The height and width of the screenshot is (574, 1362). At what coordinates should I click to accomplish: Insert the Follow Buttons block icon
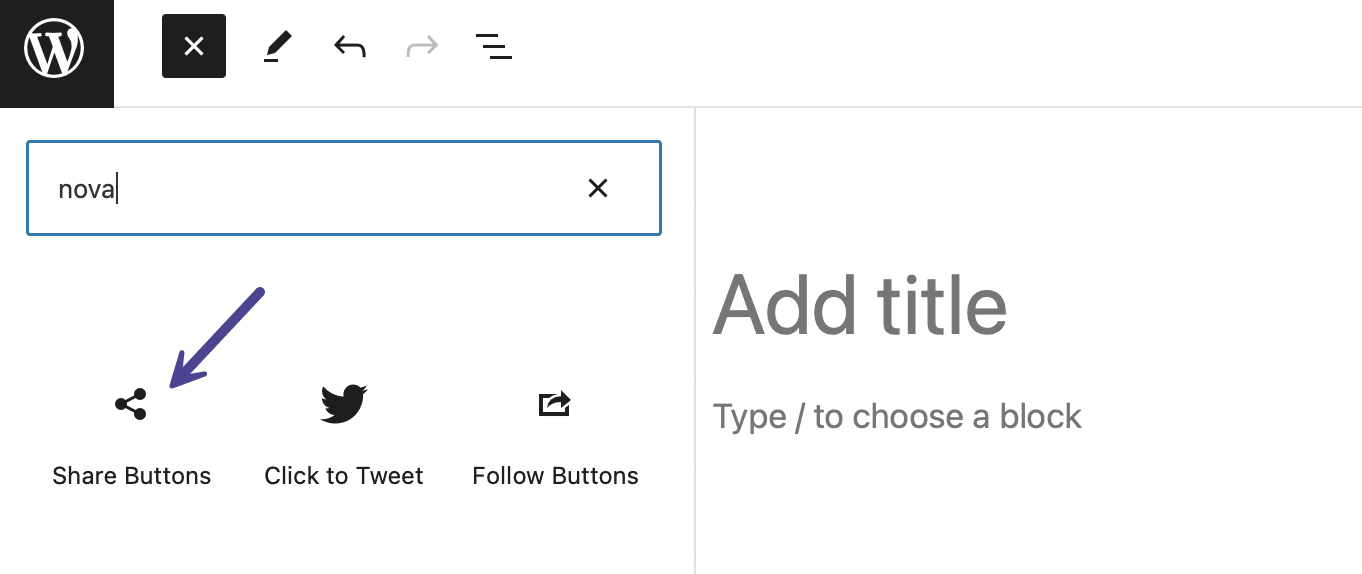[555, 404]
